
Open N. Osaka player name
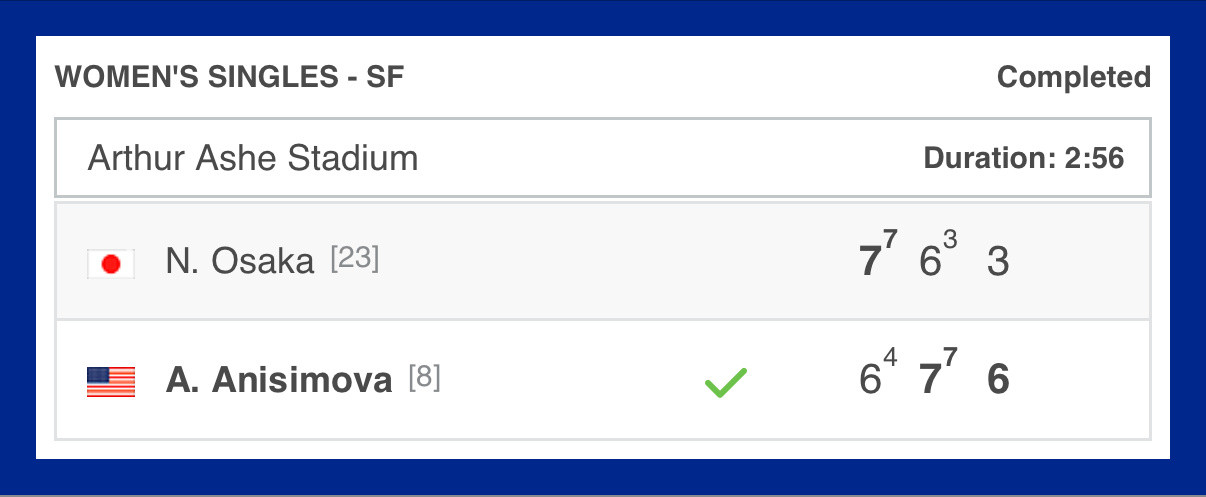point(240,262)
